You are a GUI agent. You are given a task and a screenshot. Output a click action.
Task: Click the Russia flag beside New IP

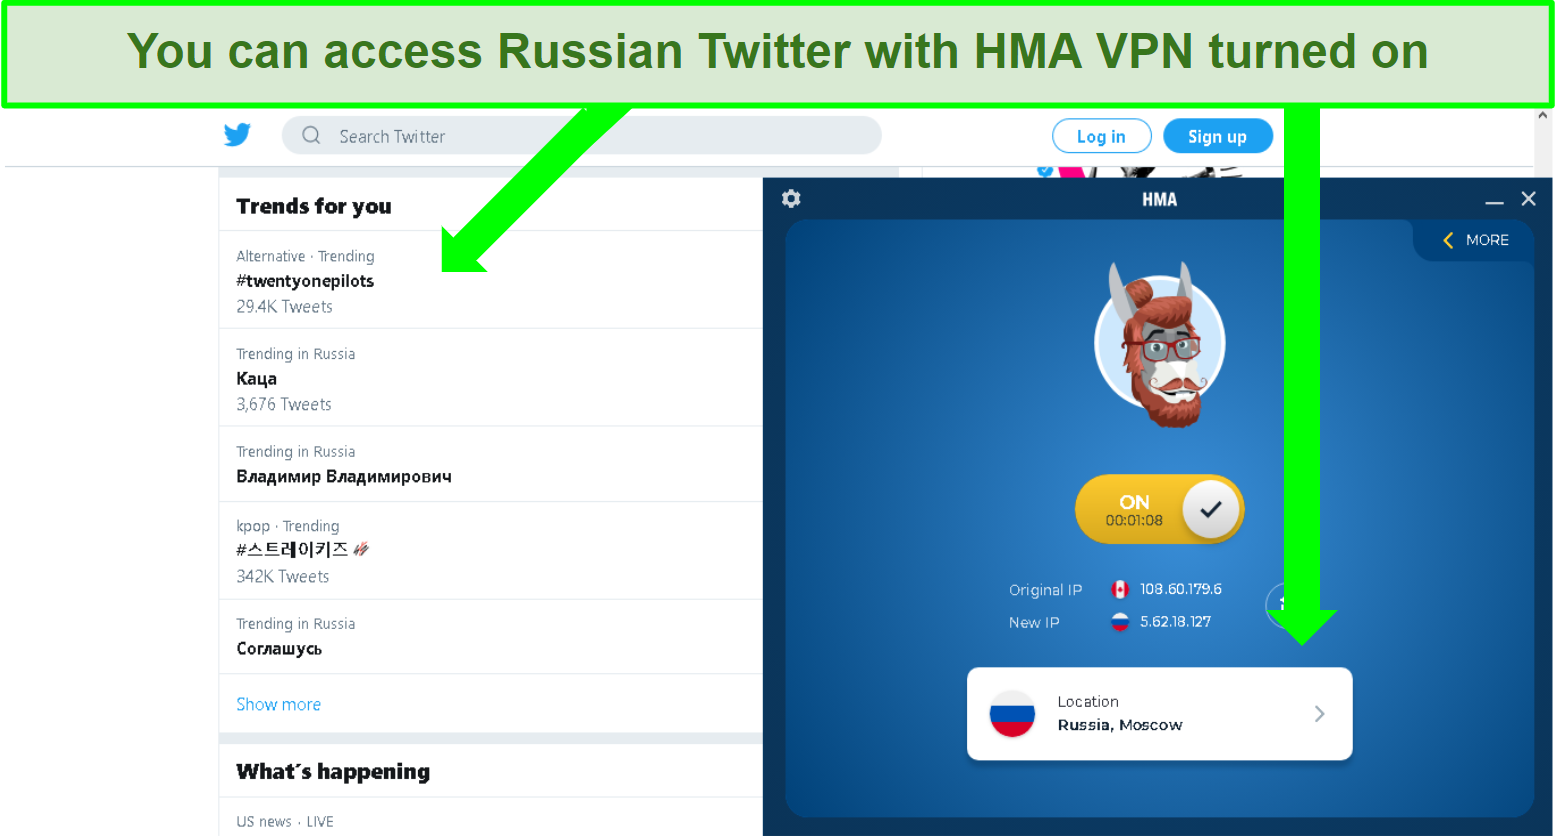point(1120,622)
